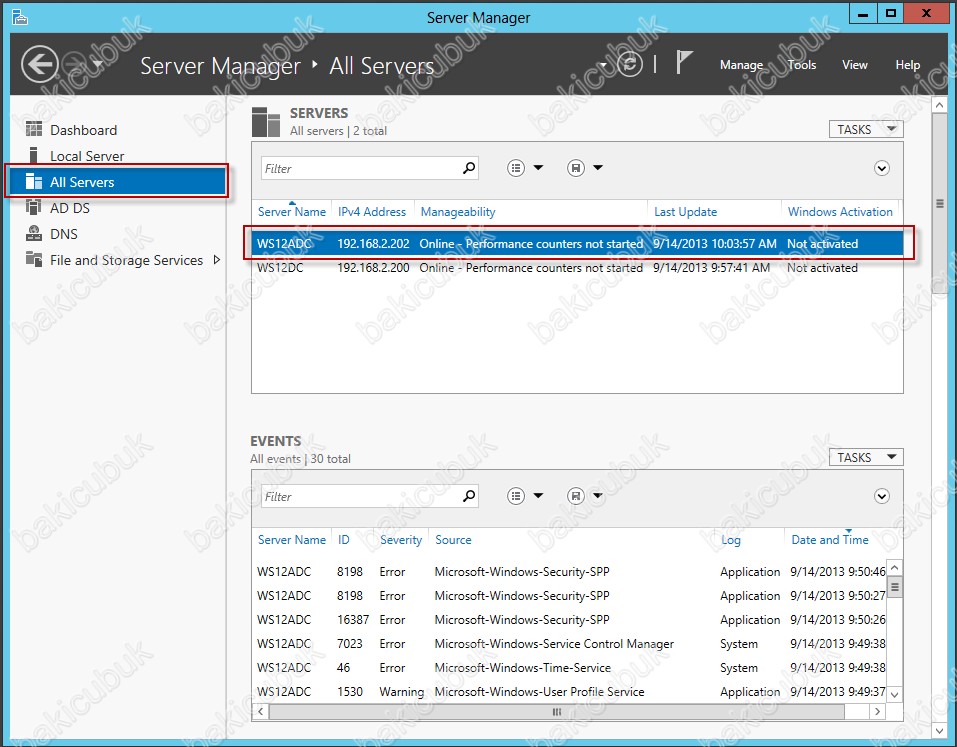Open the notifications flag
The image size is (957, 747).
(x=684, y=63)
